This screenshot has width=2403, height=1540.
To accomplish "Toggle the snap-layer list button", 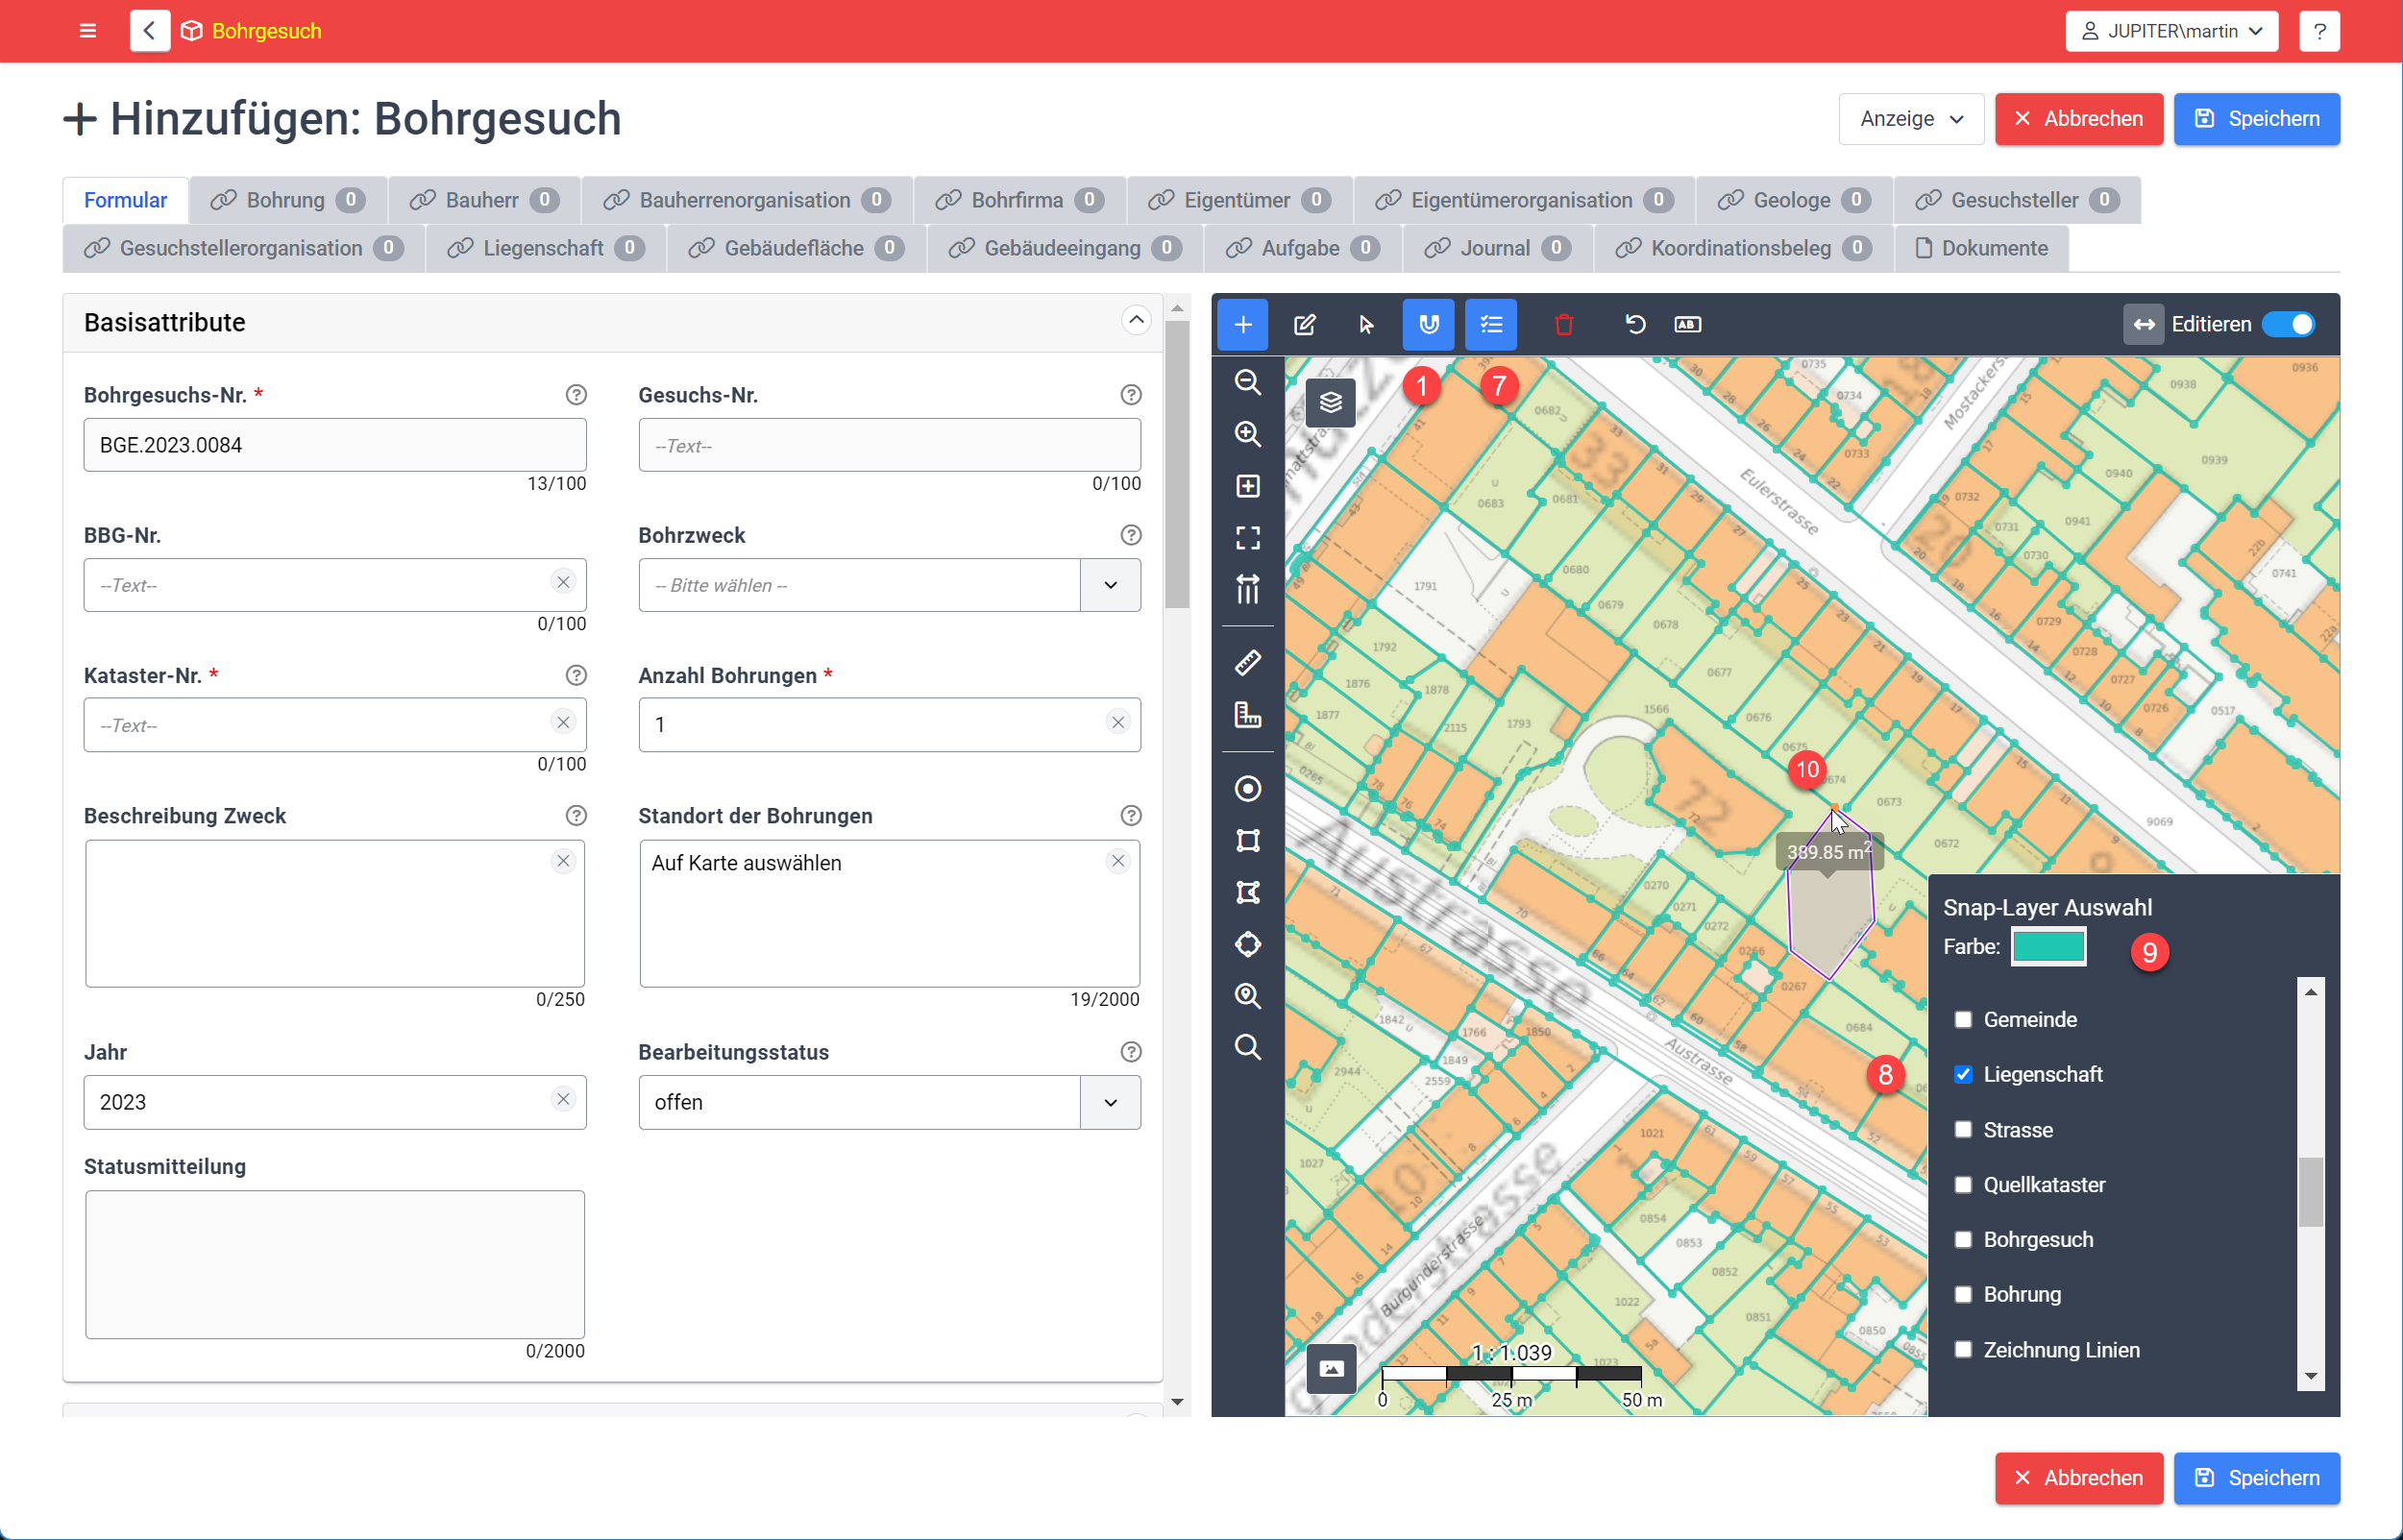I will coord(1490,324).
